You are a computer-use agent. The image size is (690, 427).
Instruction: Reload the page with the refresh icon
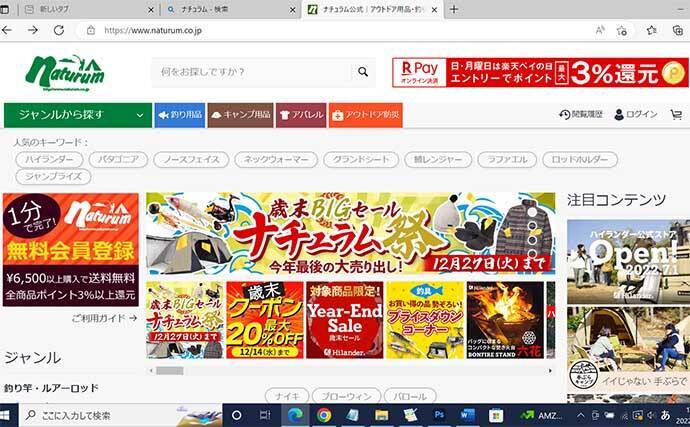tap(59, 30)
